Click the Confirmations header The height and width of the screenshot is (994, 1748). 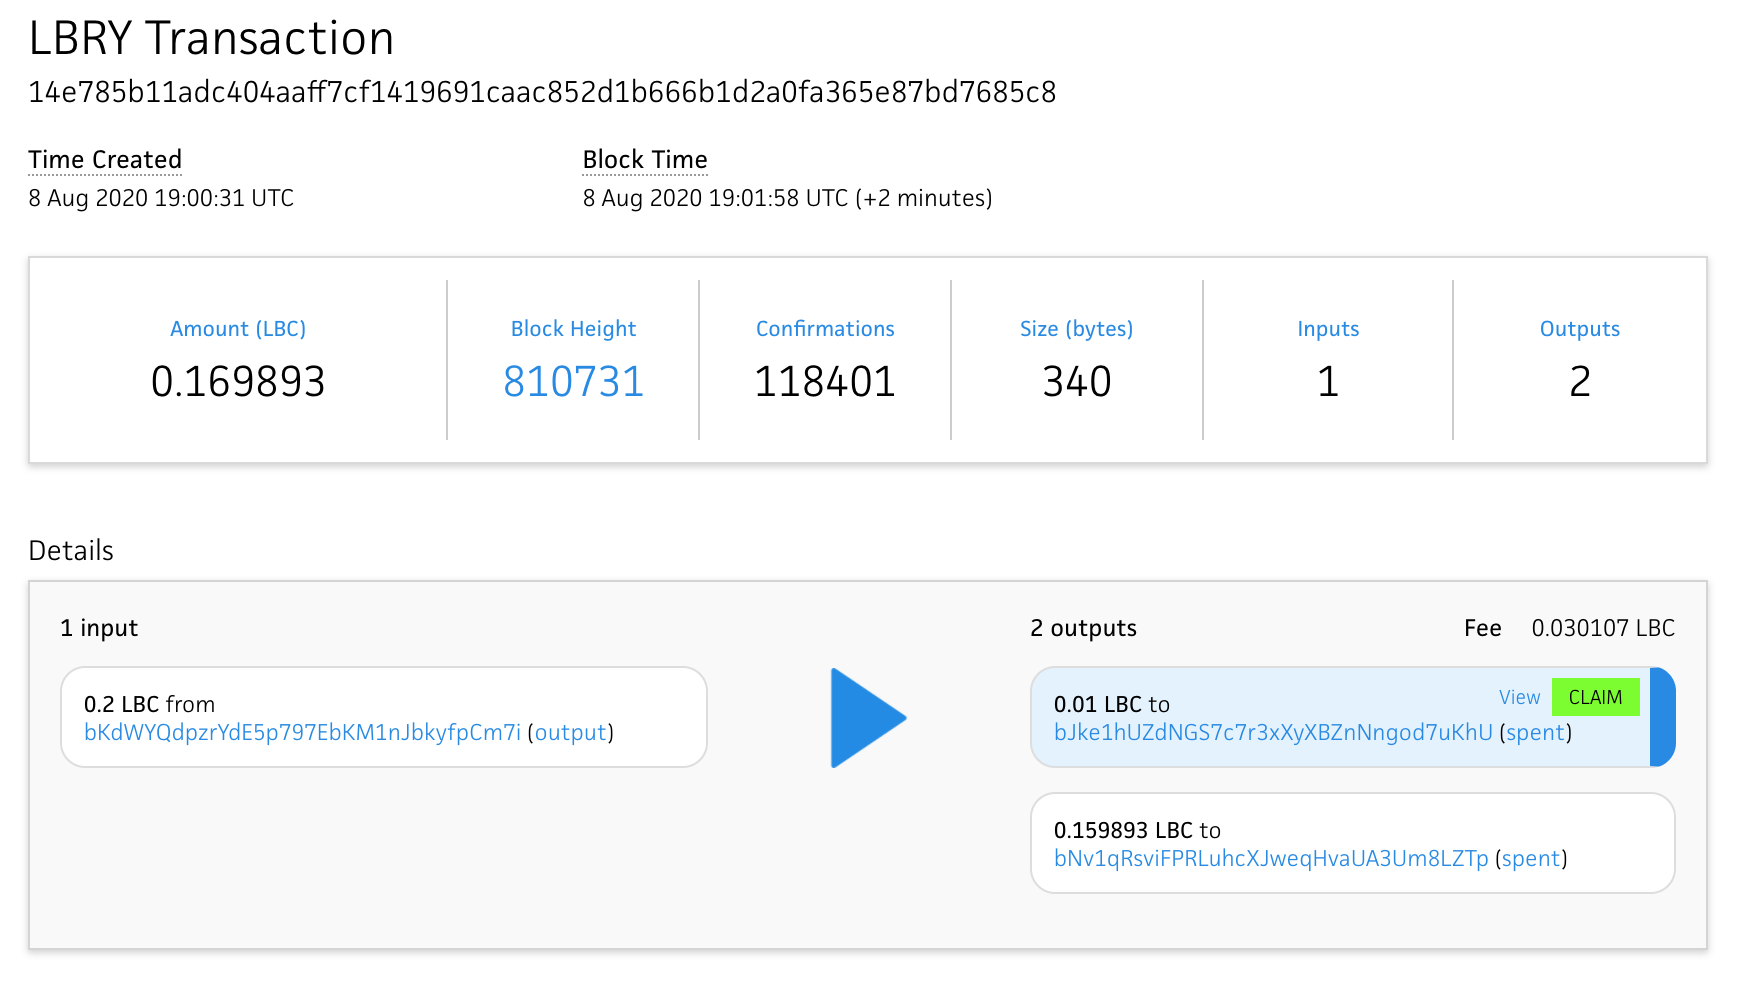[825, 329]
